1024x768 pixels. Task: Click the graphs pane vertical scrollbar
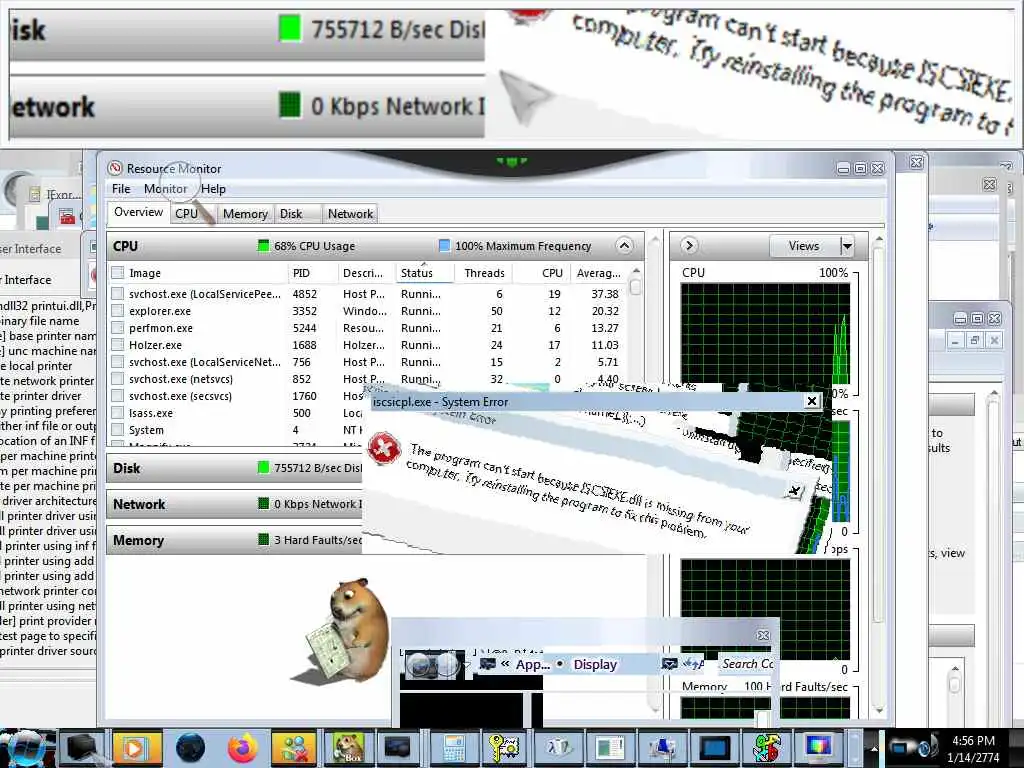pos(878,477)
